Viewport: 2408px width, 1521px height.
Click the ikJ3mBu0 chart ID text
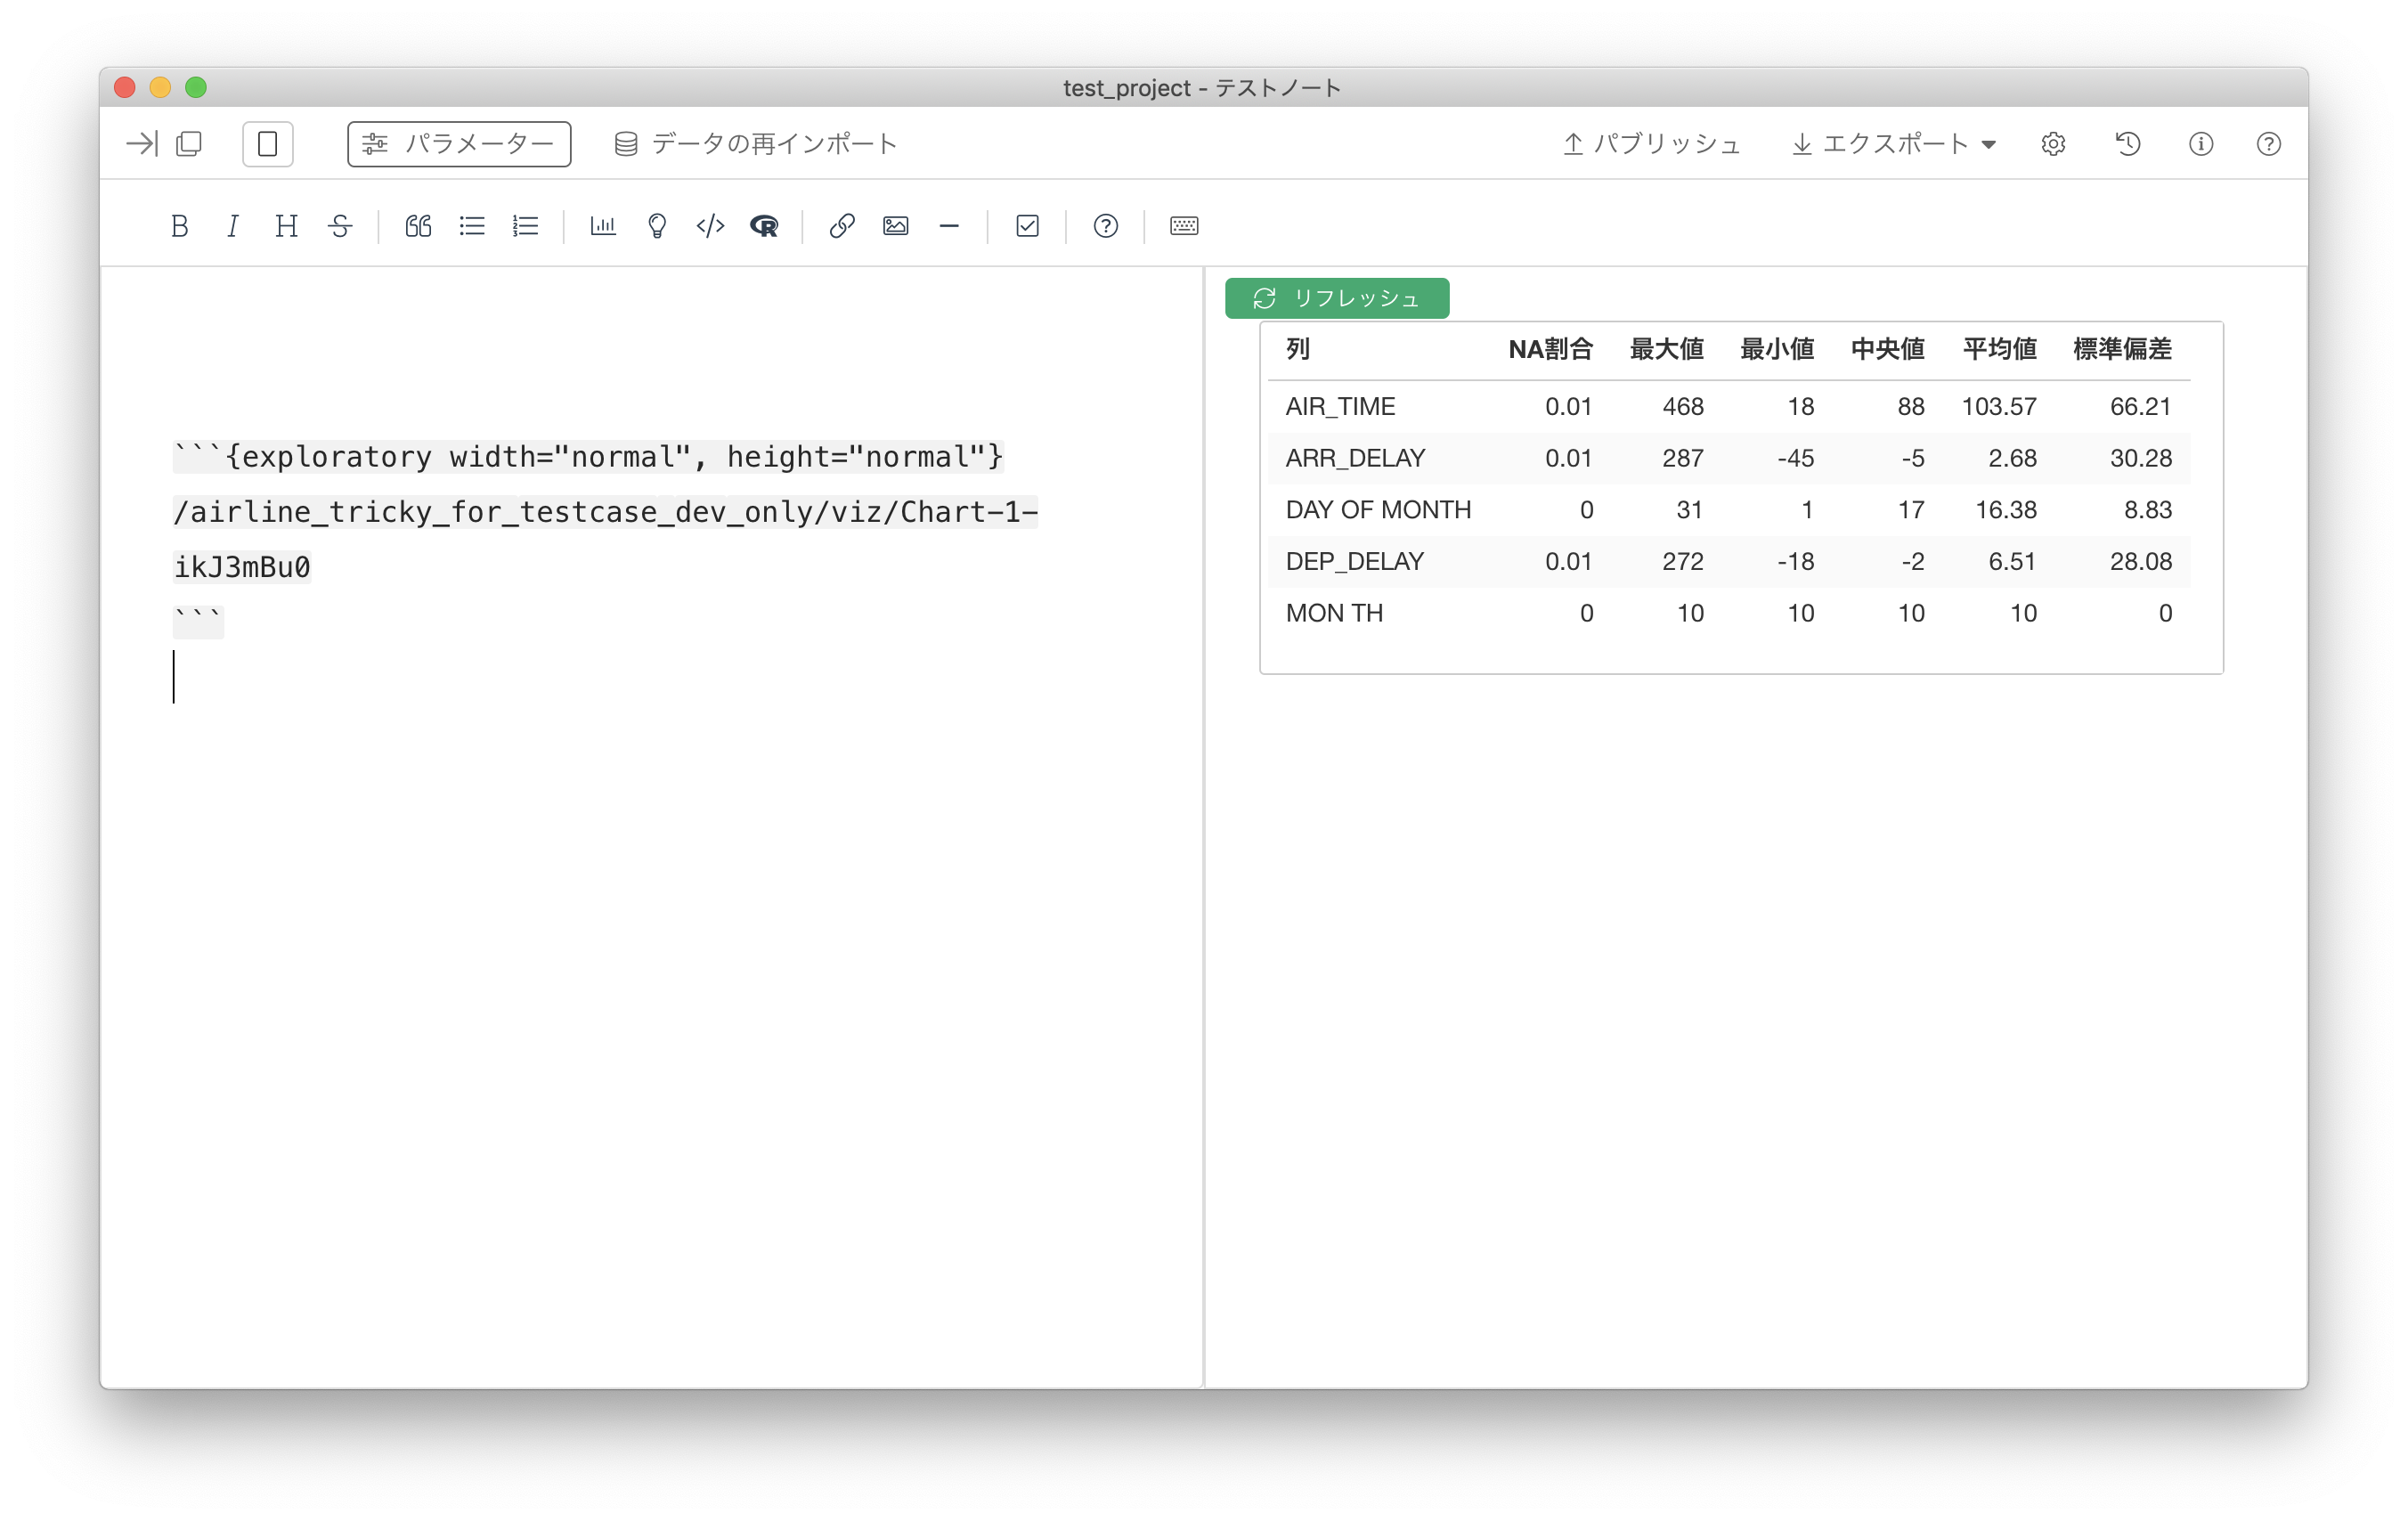click(242, 567)
